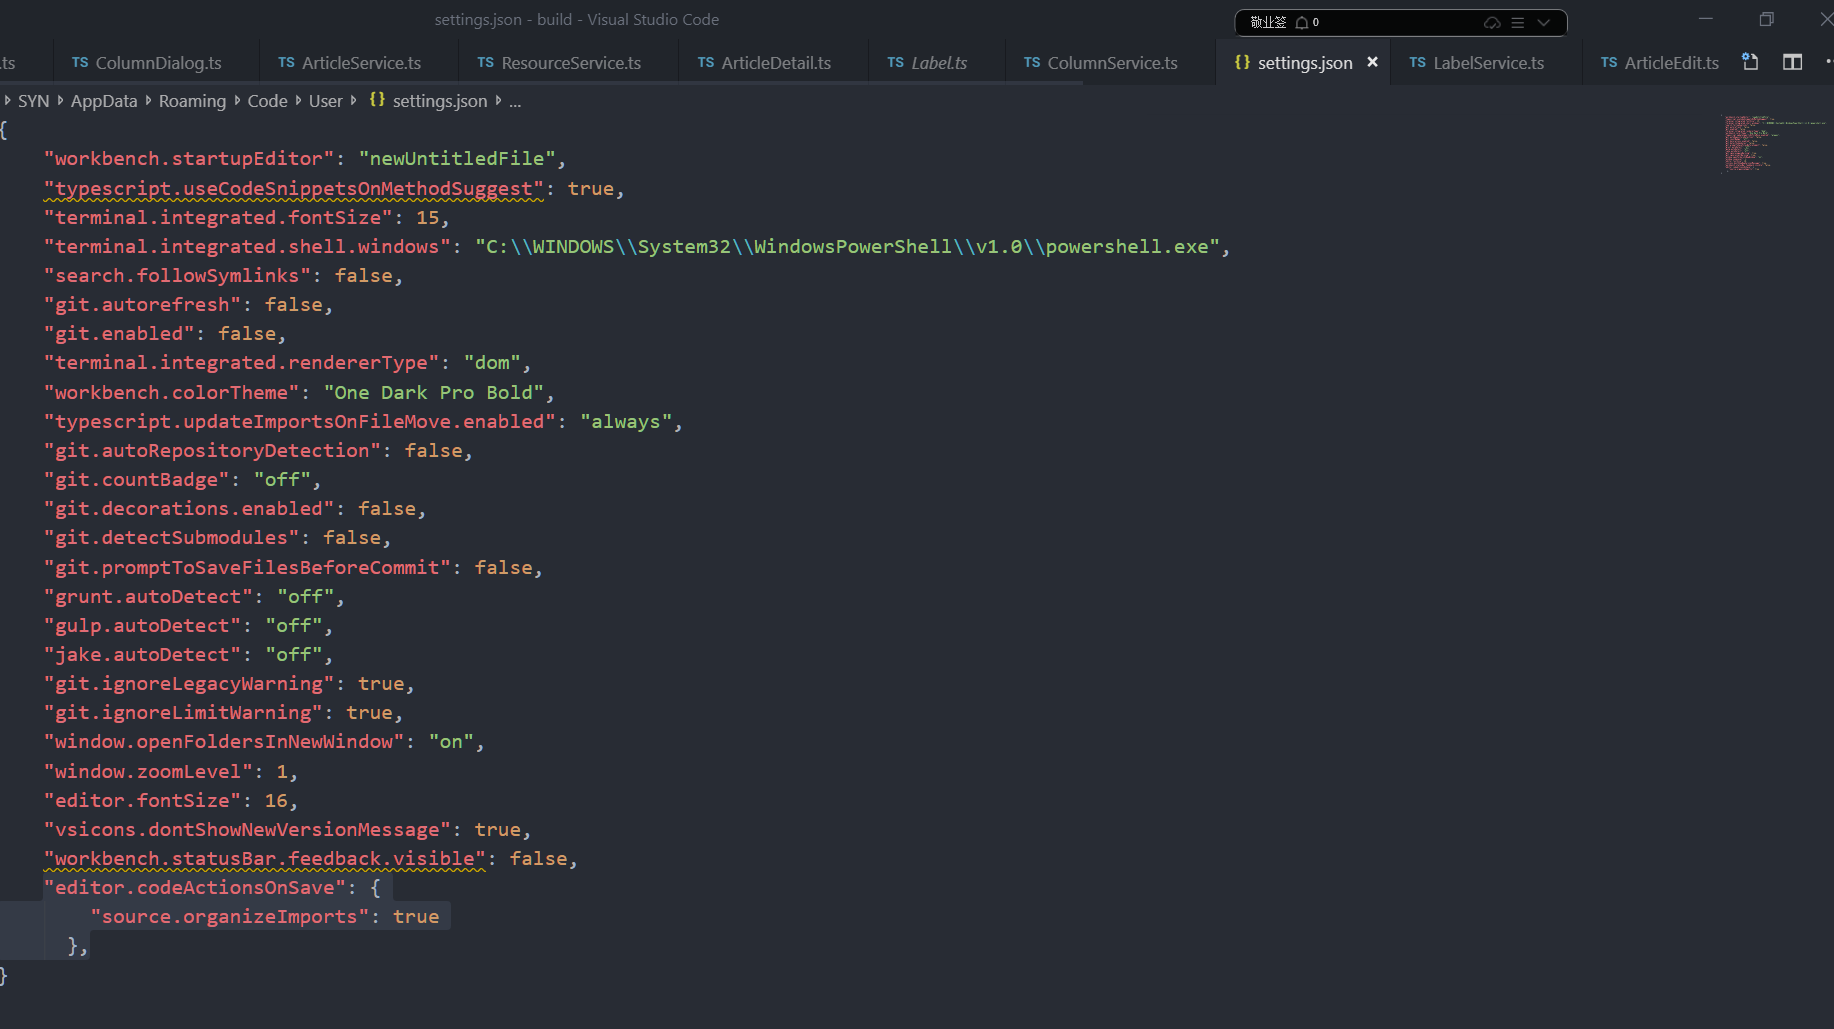
Task: Open Settings UI via the gear-document icon
Action: [1750, 62]
